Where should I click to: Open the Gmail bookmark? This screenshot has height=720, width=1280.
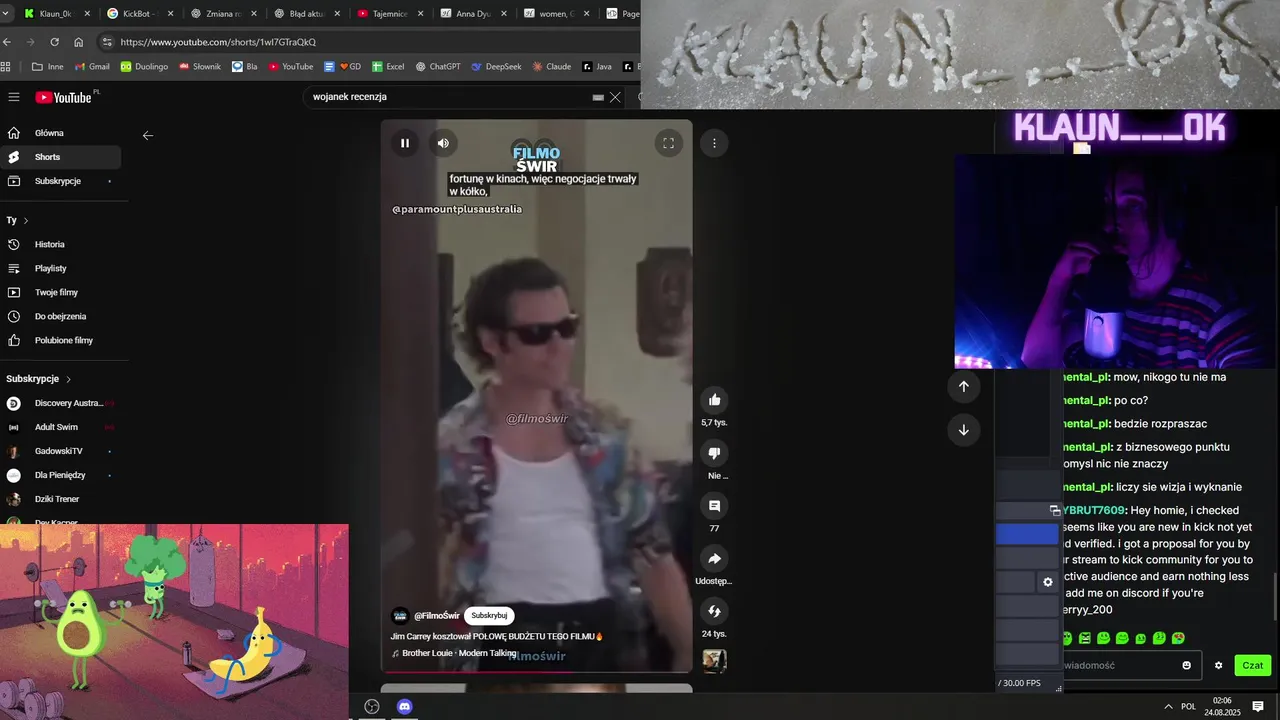point(92,67)
